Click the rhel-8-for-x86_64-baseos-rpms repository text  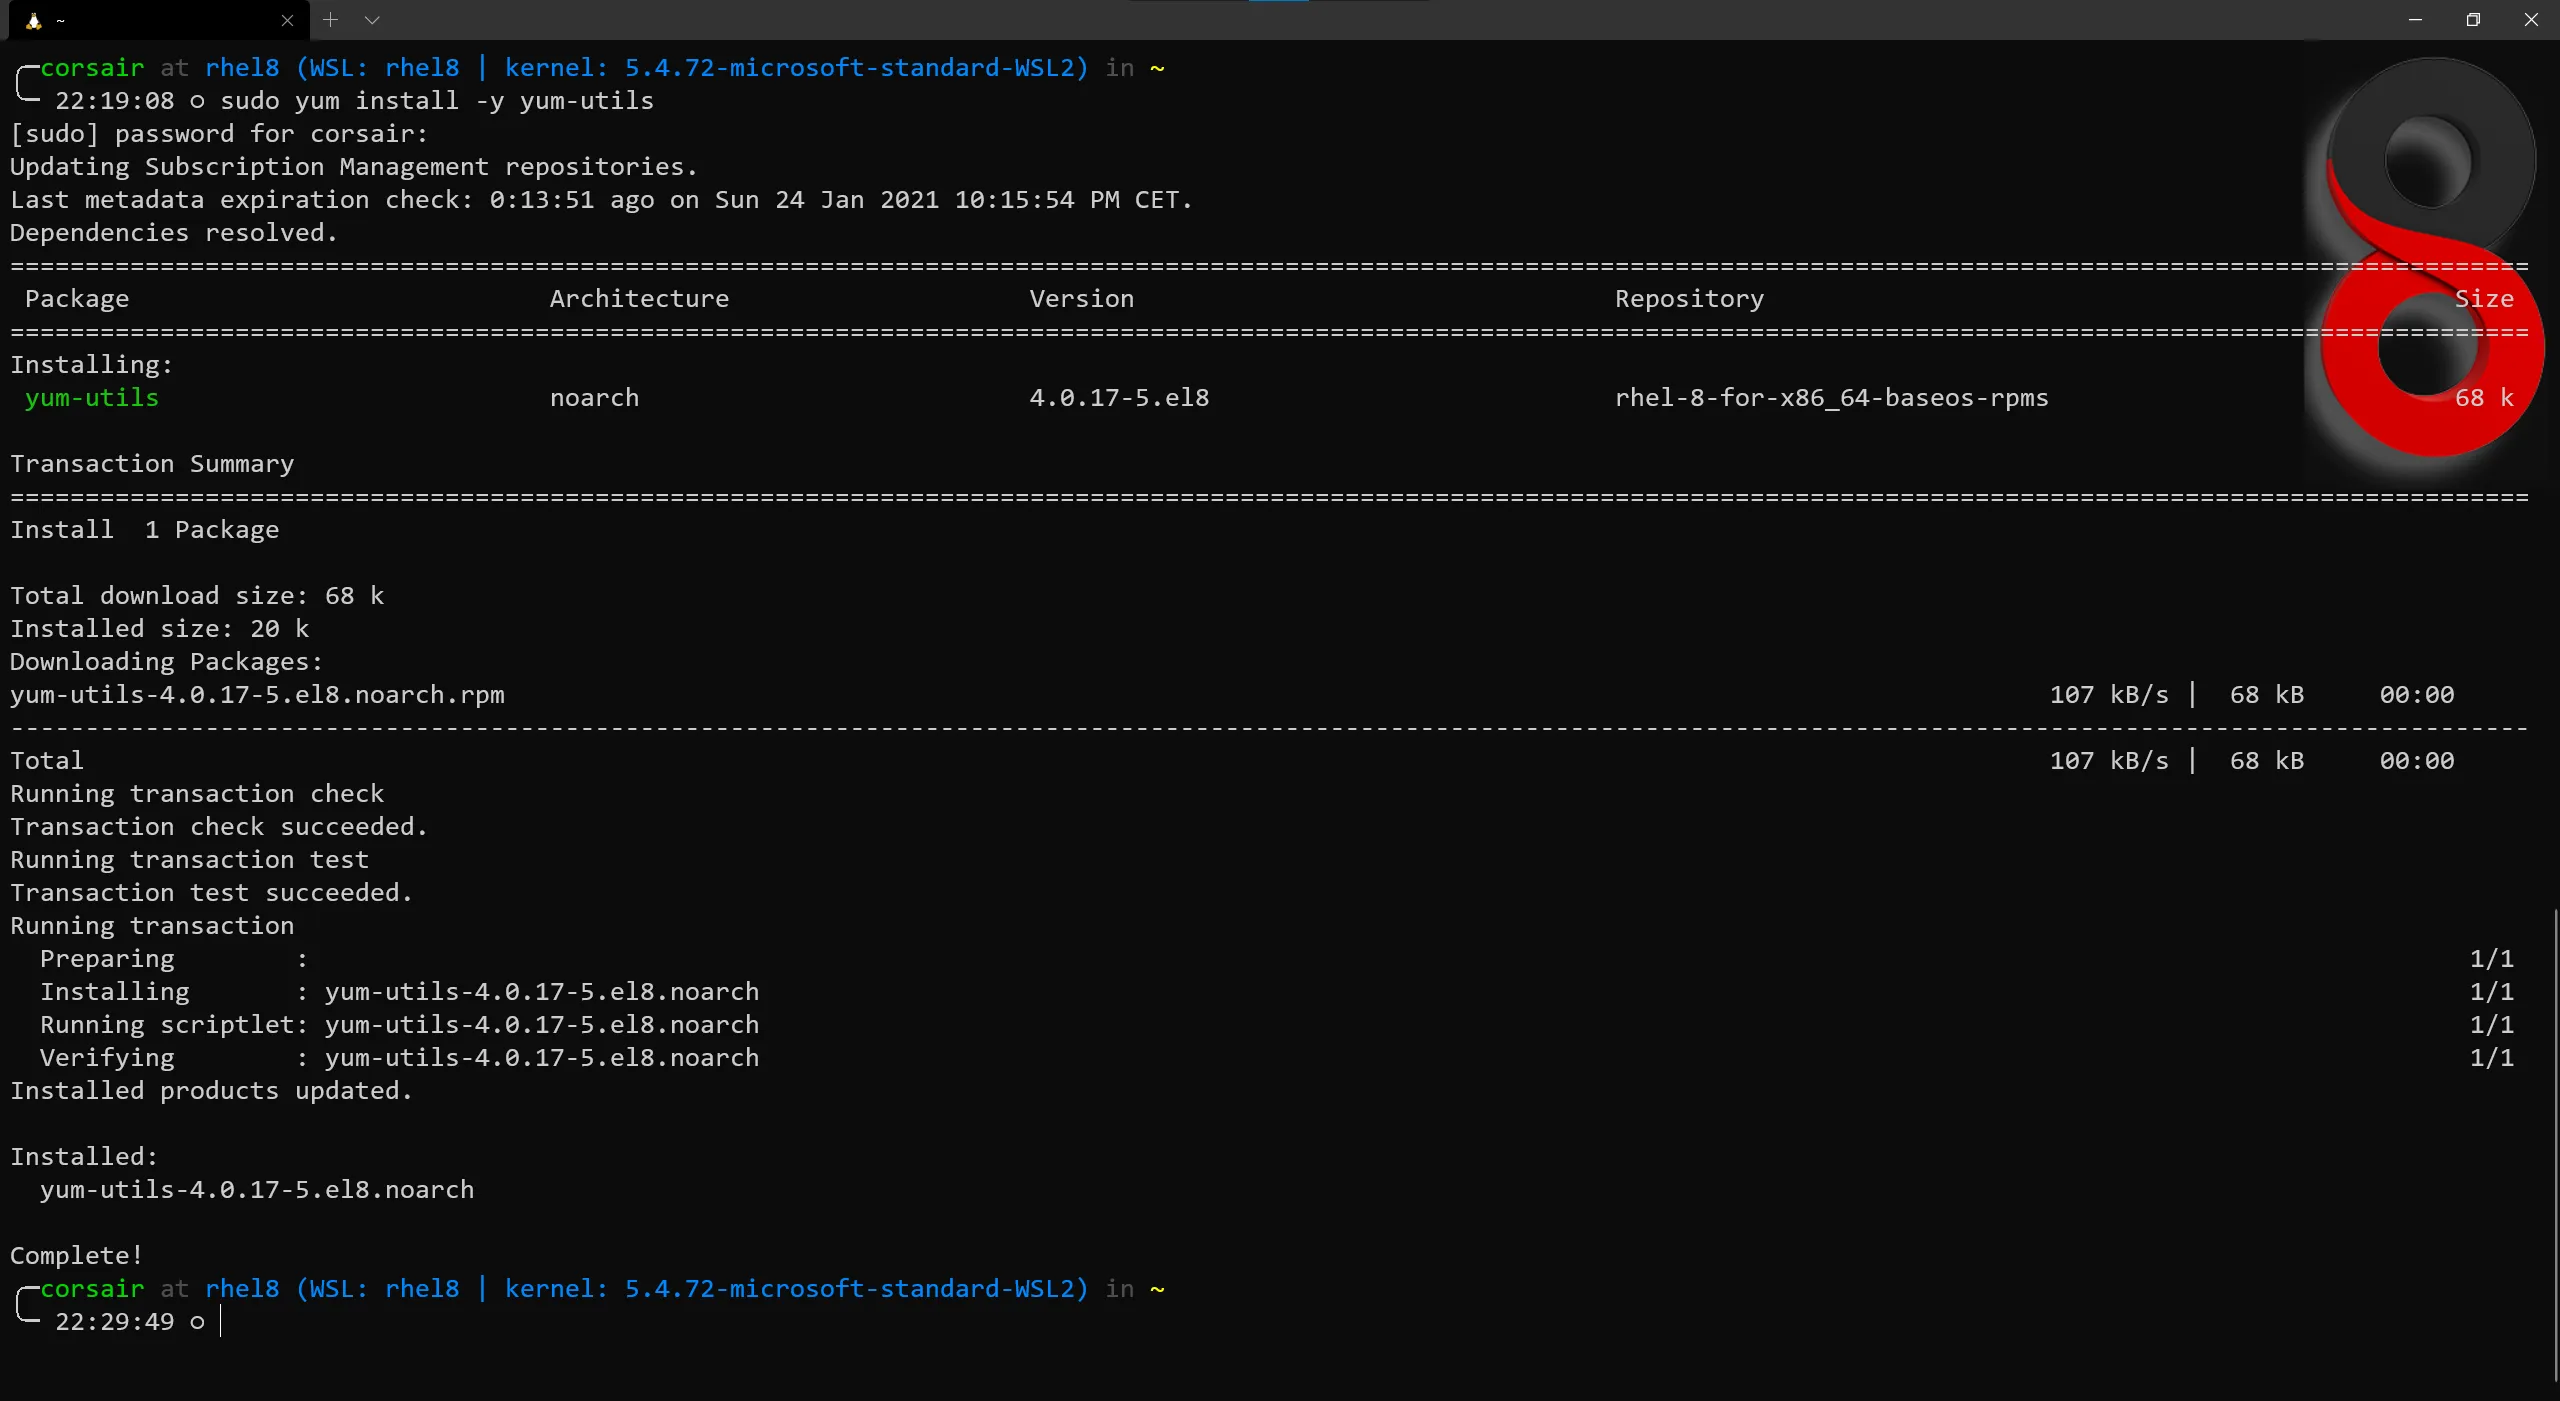1831,398
